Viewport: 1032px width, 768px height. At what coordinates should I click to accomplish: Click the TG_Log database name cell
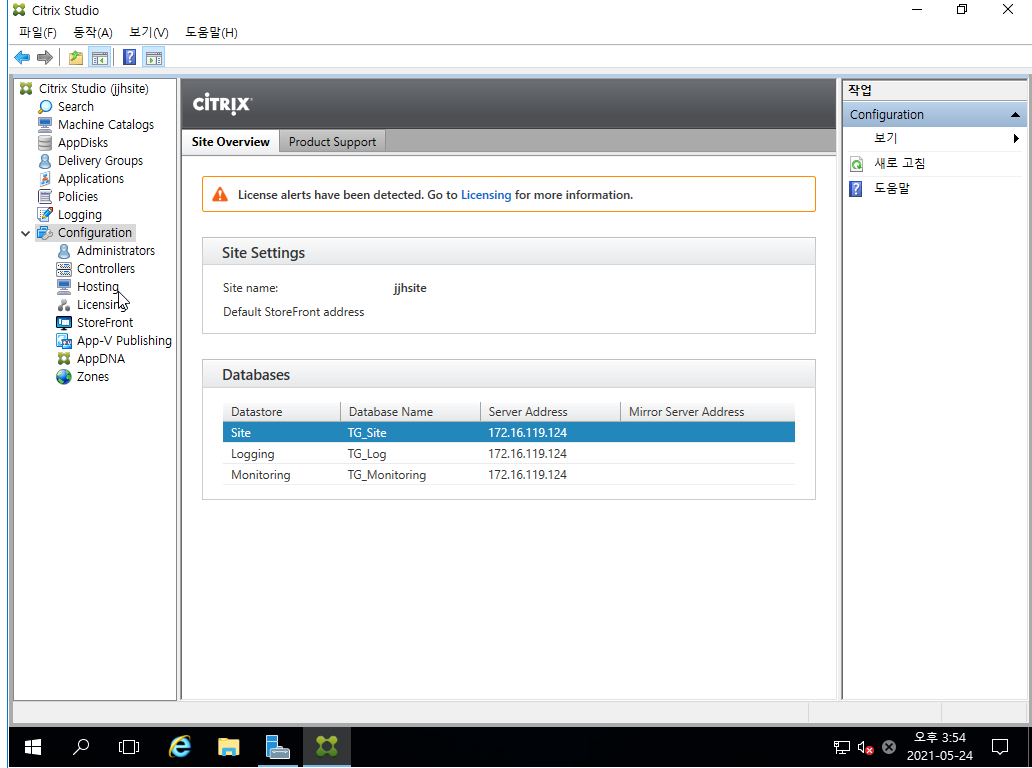tap(367, 453)
